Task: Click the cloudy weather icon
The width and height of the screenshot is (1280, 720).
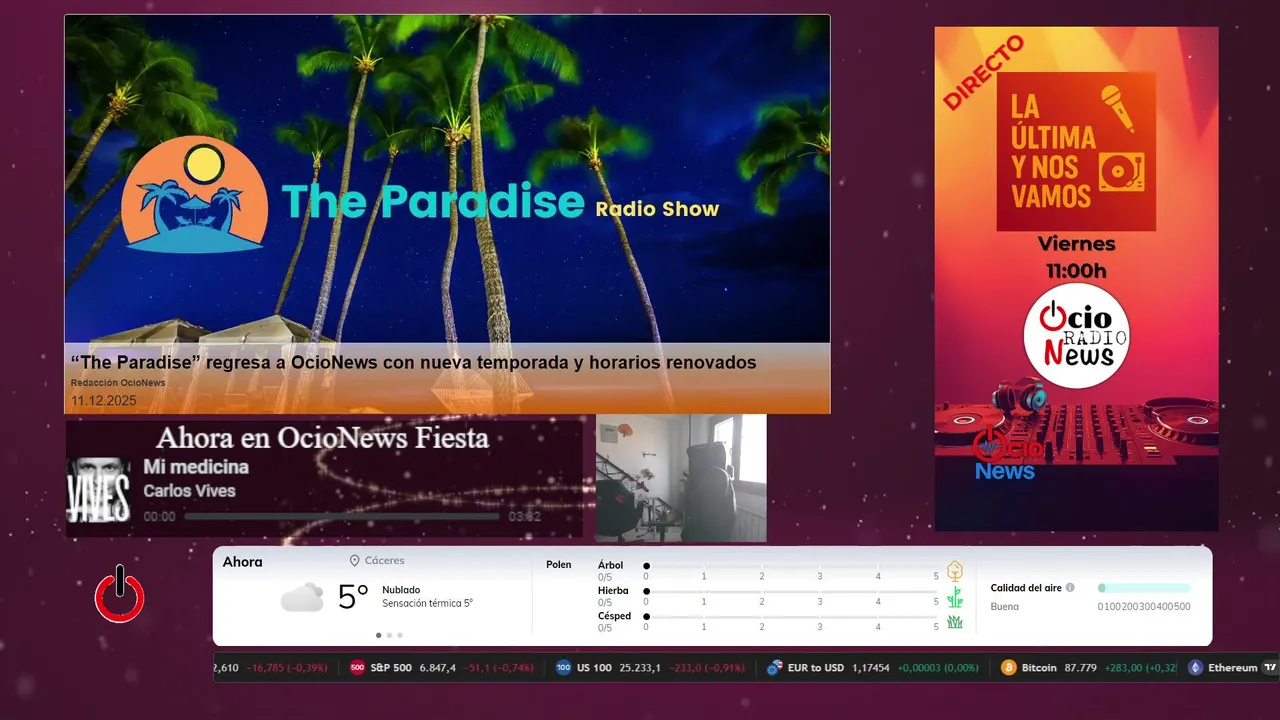Action: click(x=302, y=597)
